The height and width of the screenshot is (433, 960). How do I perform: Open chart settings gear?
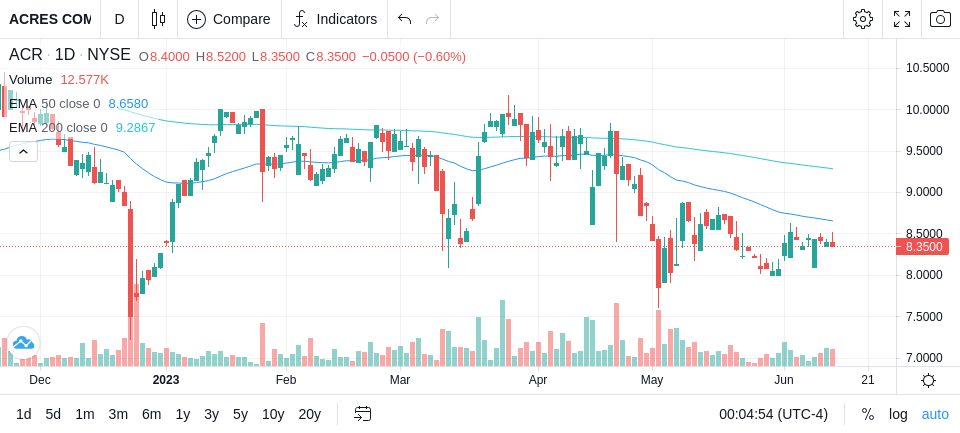pyautogui.click(x=863, y=19)
